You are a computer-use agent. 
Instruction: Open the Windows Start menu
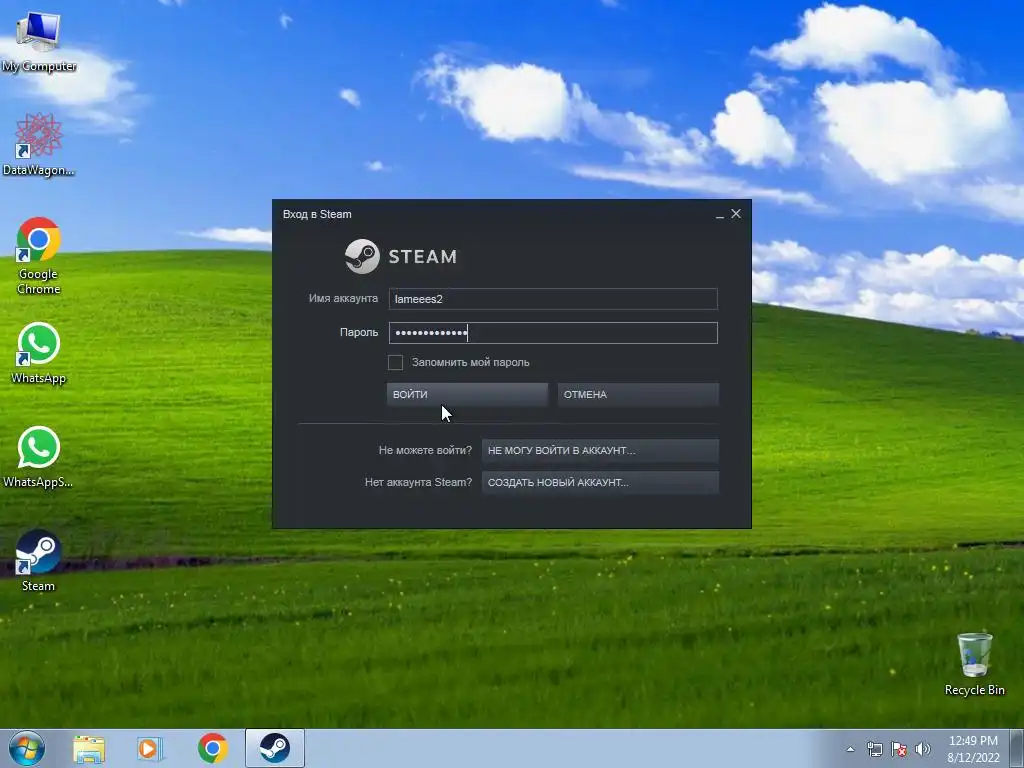27,748
